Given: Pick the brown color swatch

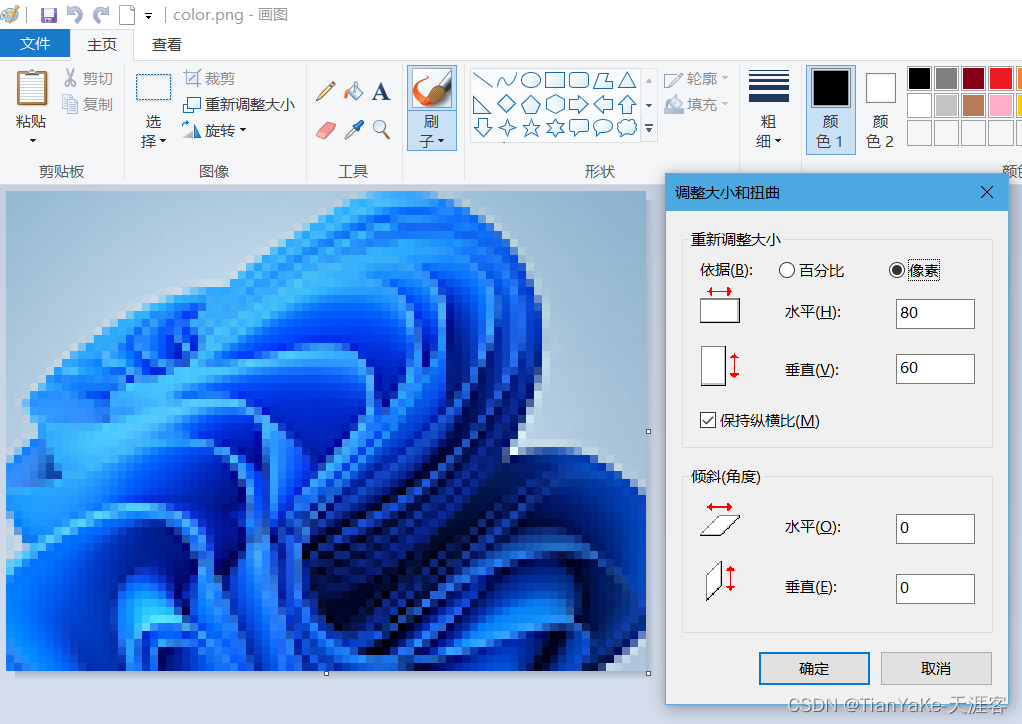Looking at the screenshot, I should 973,106.
